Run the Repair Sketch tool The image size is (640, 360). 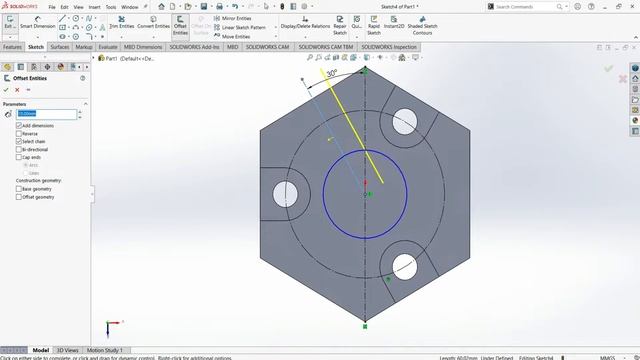point(340,25)
